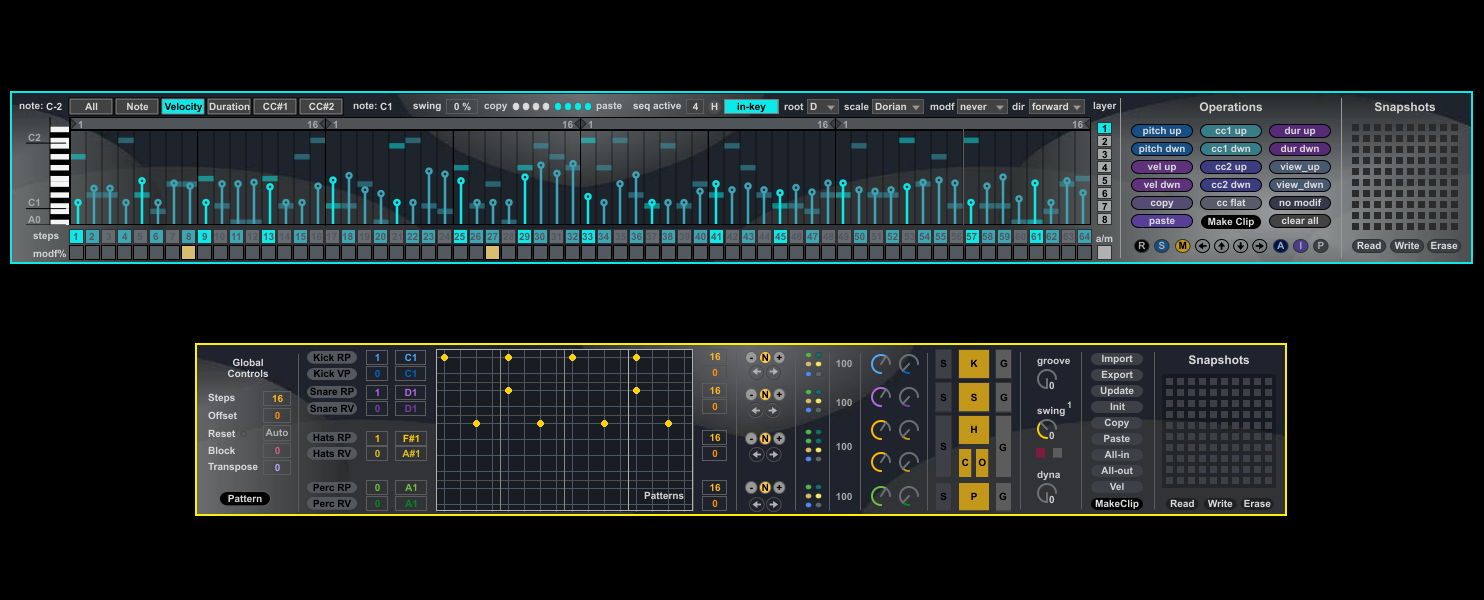Screen dimensions: 1484x600
Task: Click the yellow N icon in Perc row
Action: coord(765,488)
